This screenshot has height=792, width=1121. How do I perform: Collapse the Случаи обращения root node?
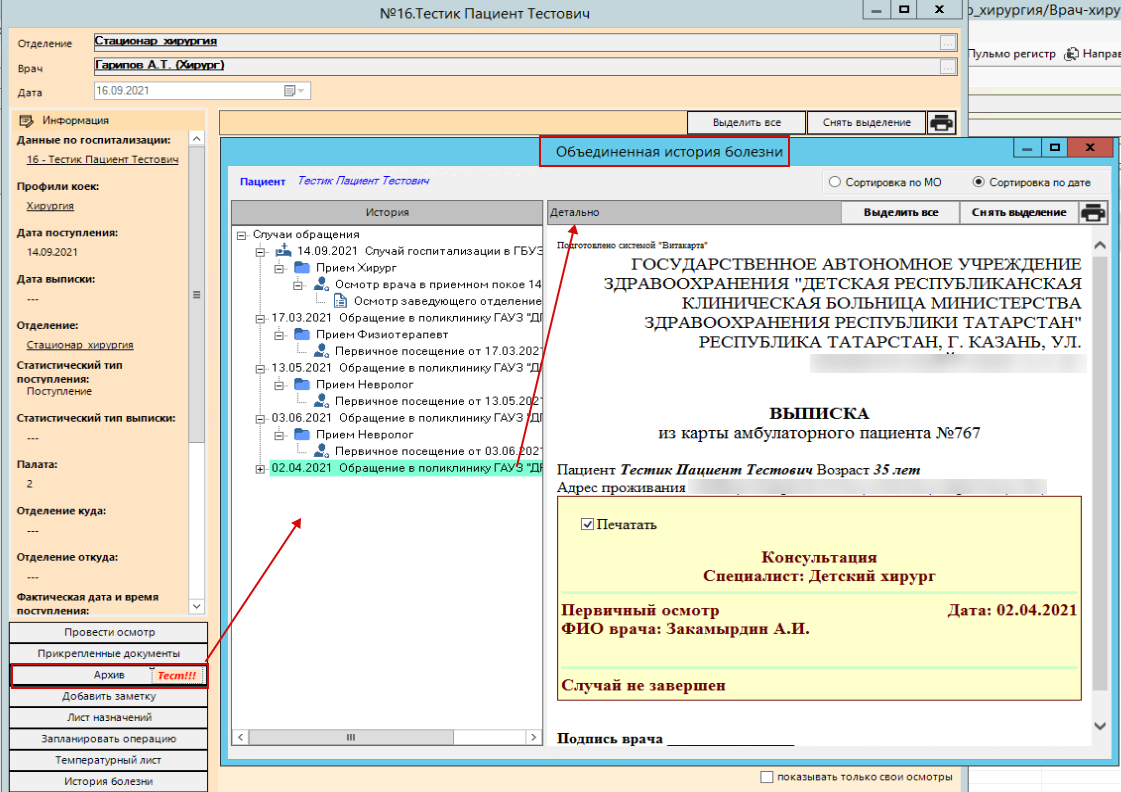pos(242,234)
